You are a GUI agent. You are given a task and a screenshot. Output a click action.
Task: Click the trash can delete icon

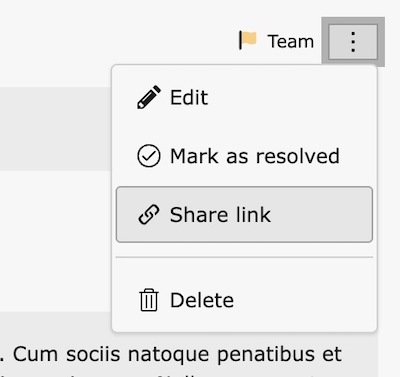[149, 300]
